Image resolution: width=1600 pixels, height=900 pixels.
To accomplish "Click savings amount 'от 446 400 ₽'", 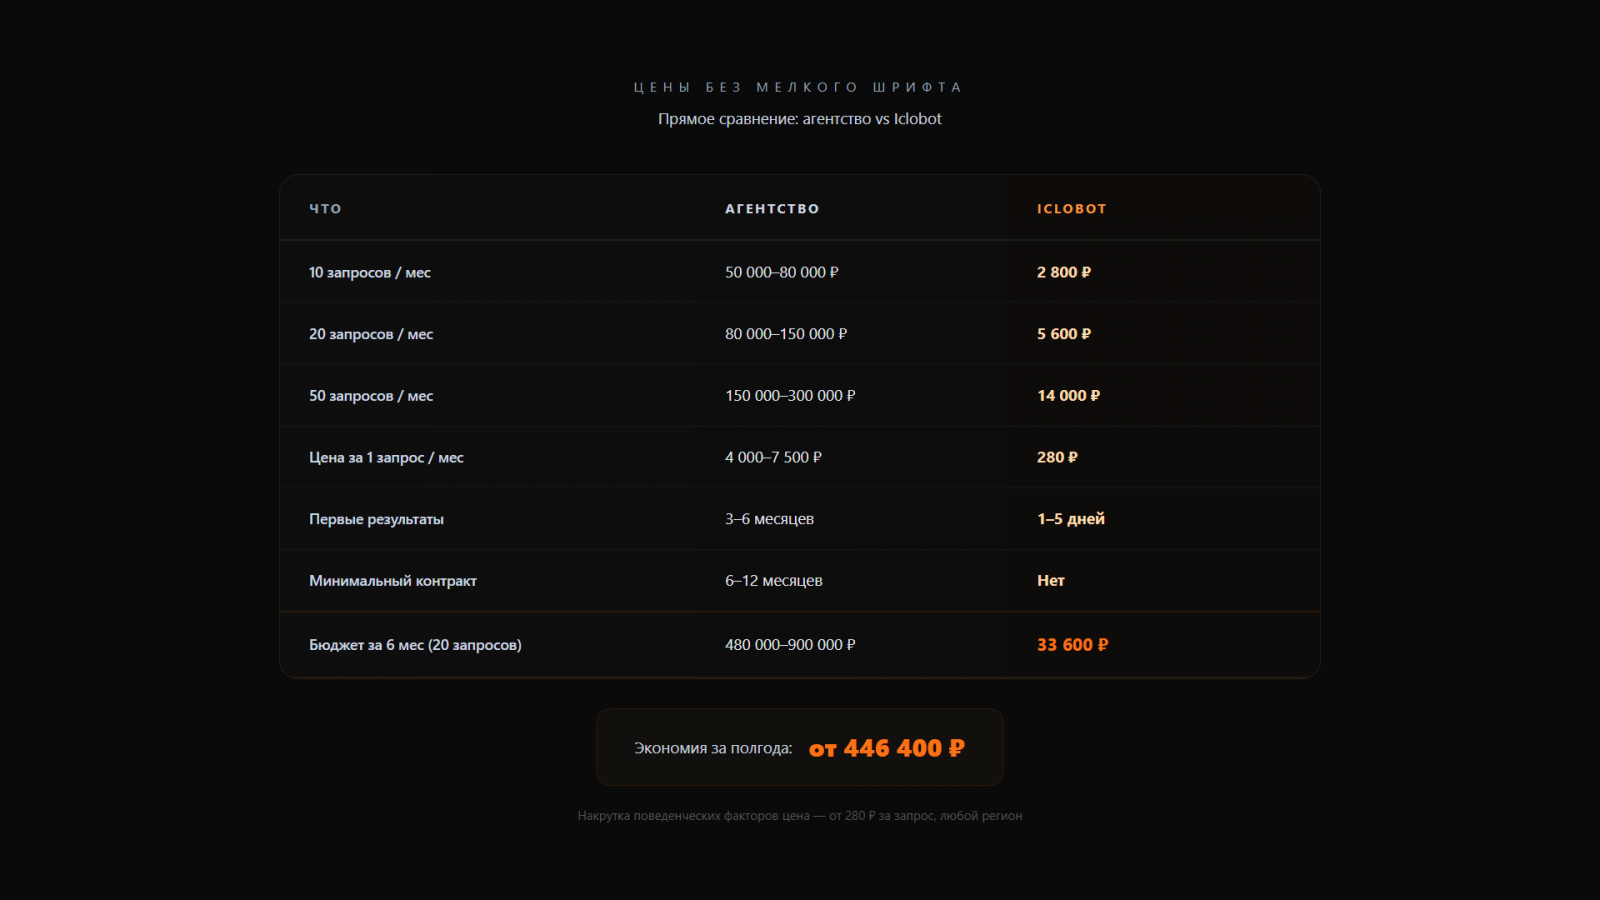I will click(x=887, y=748).
